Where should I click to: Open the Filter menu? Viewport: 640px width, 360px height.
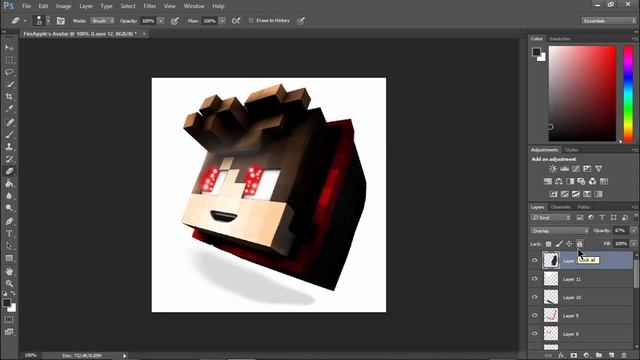[x=150, y=6]
